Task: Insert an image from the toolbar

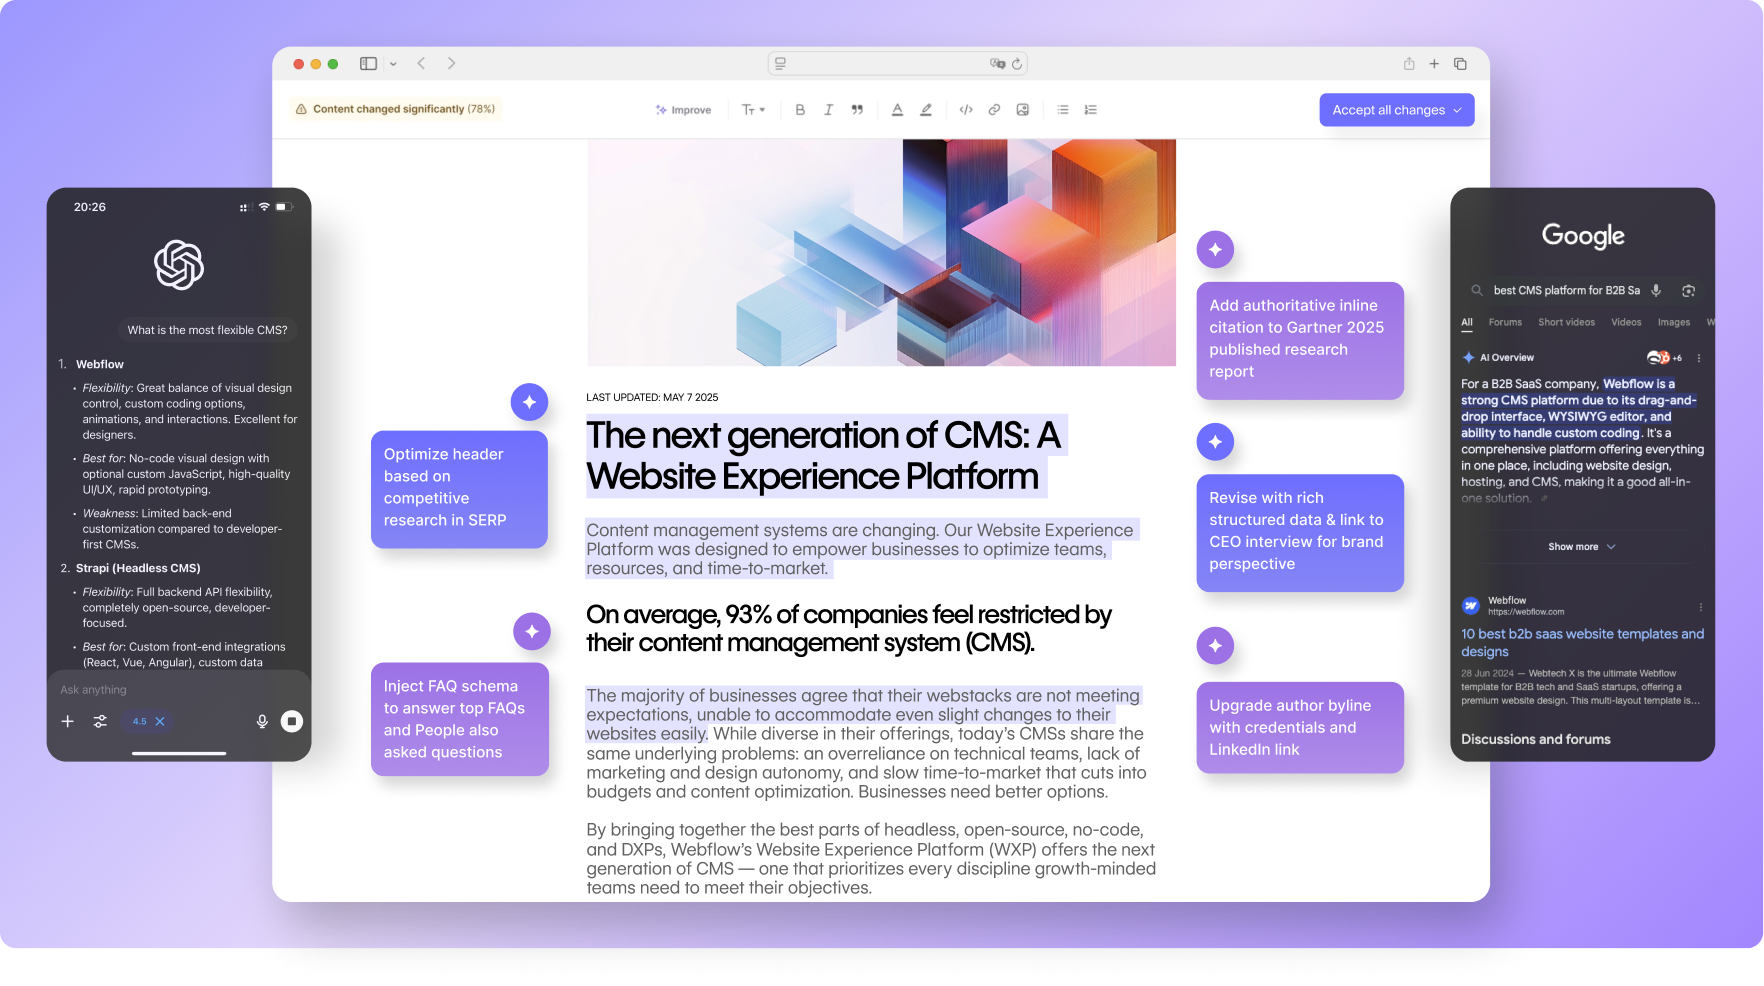Action: [x=1023, y=110]
